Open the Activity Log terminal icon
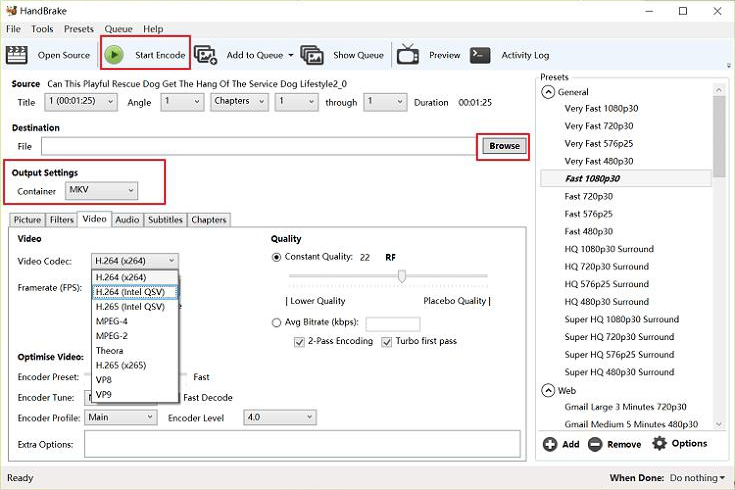The height and width of the screenshot is (490, 735). 481,55
